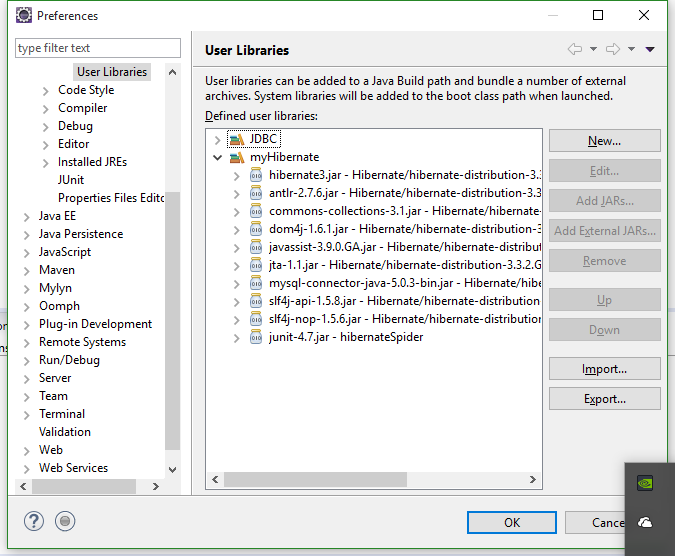
Task: Click the cloud tray icon
Action: tap(645, 522)
